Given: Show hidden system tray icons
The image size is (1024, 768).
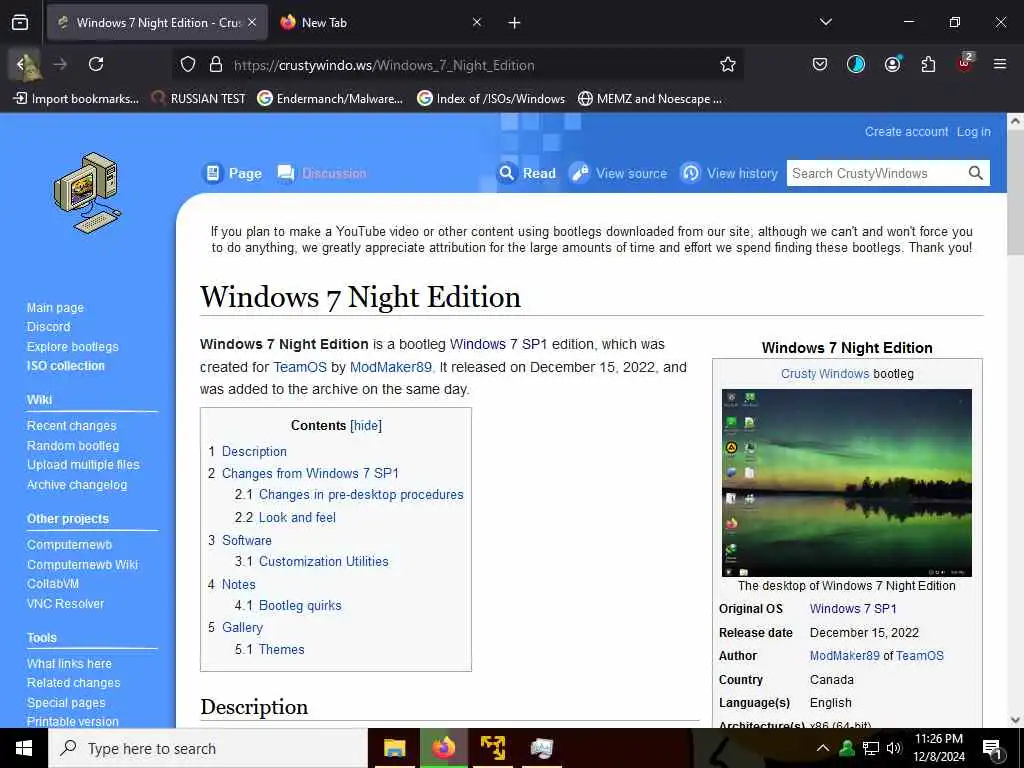Looking at the screenshot, I should click(823, 748).
